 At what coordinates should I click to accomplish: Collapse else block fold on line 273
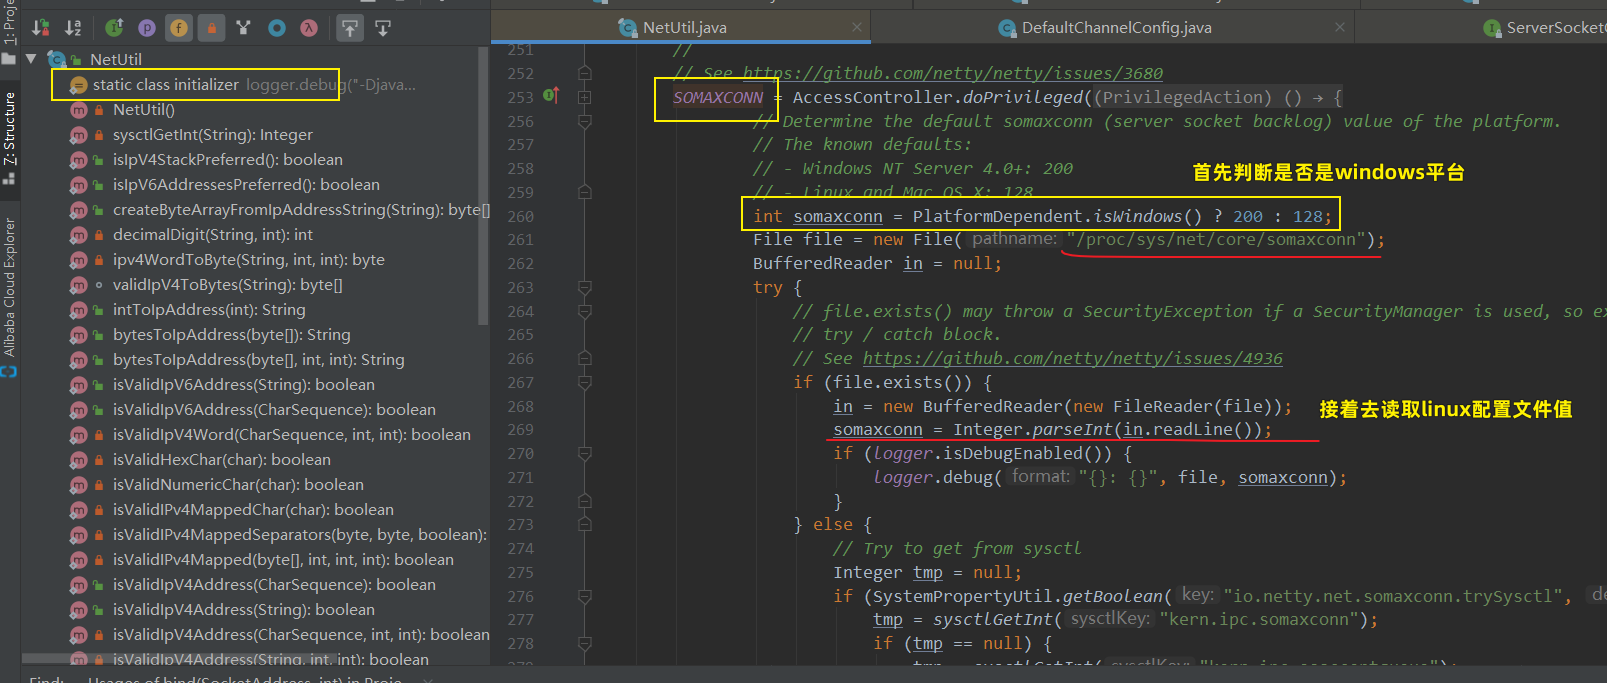tap(585, 524)
